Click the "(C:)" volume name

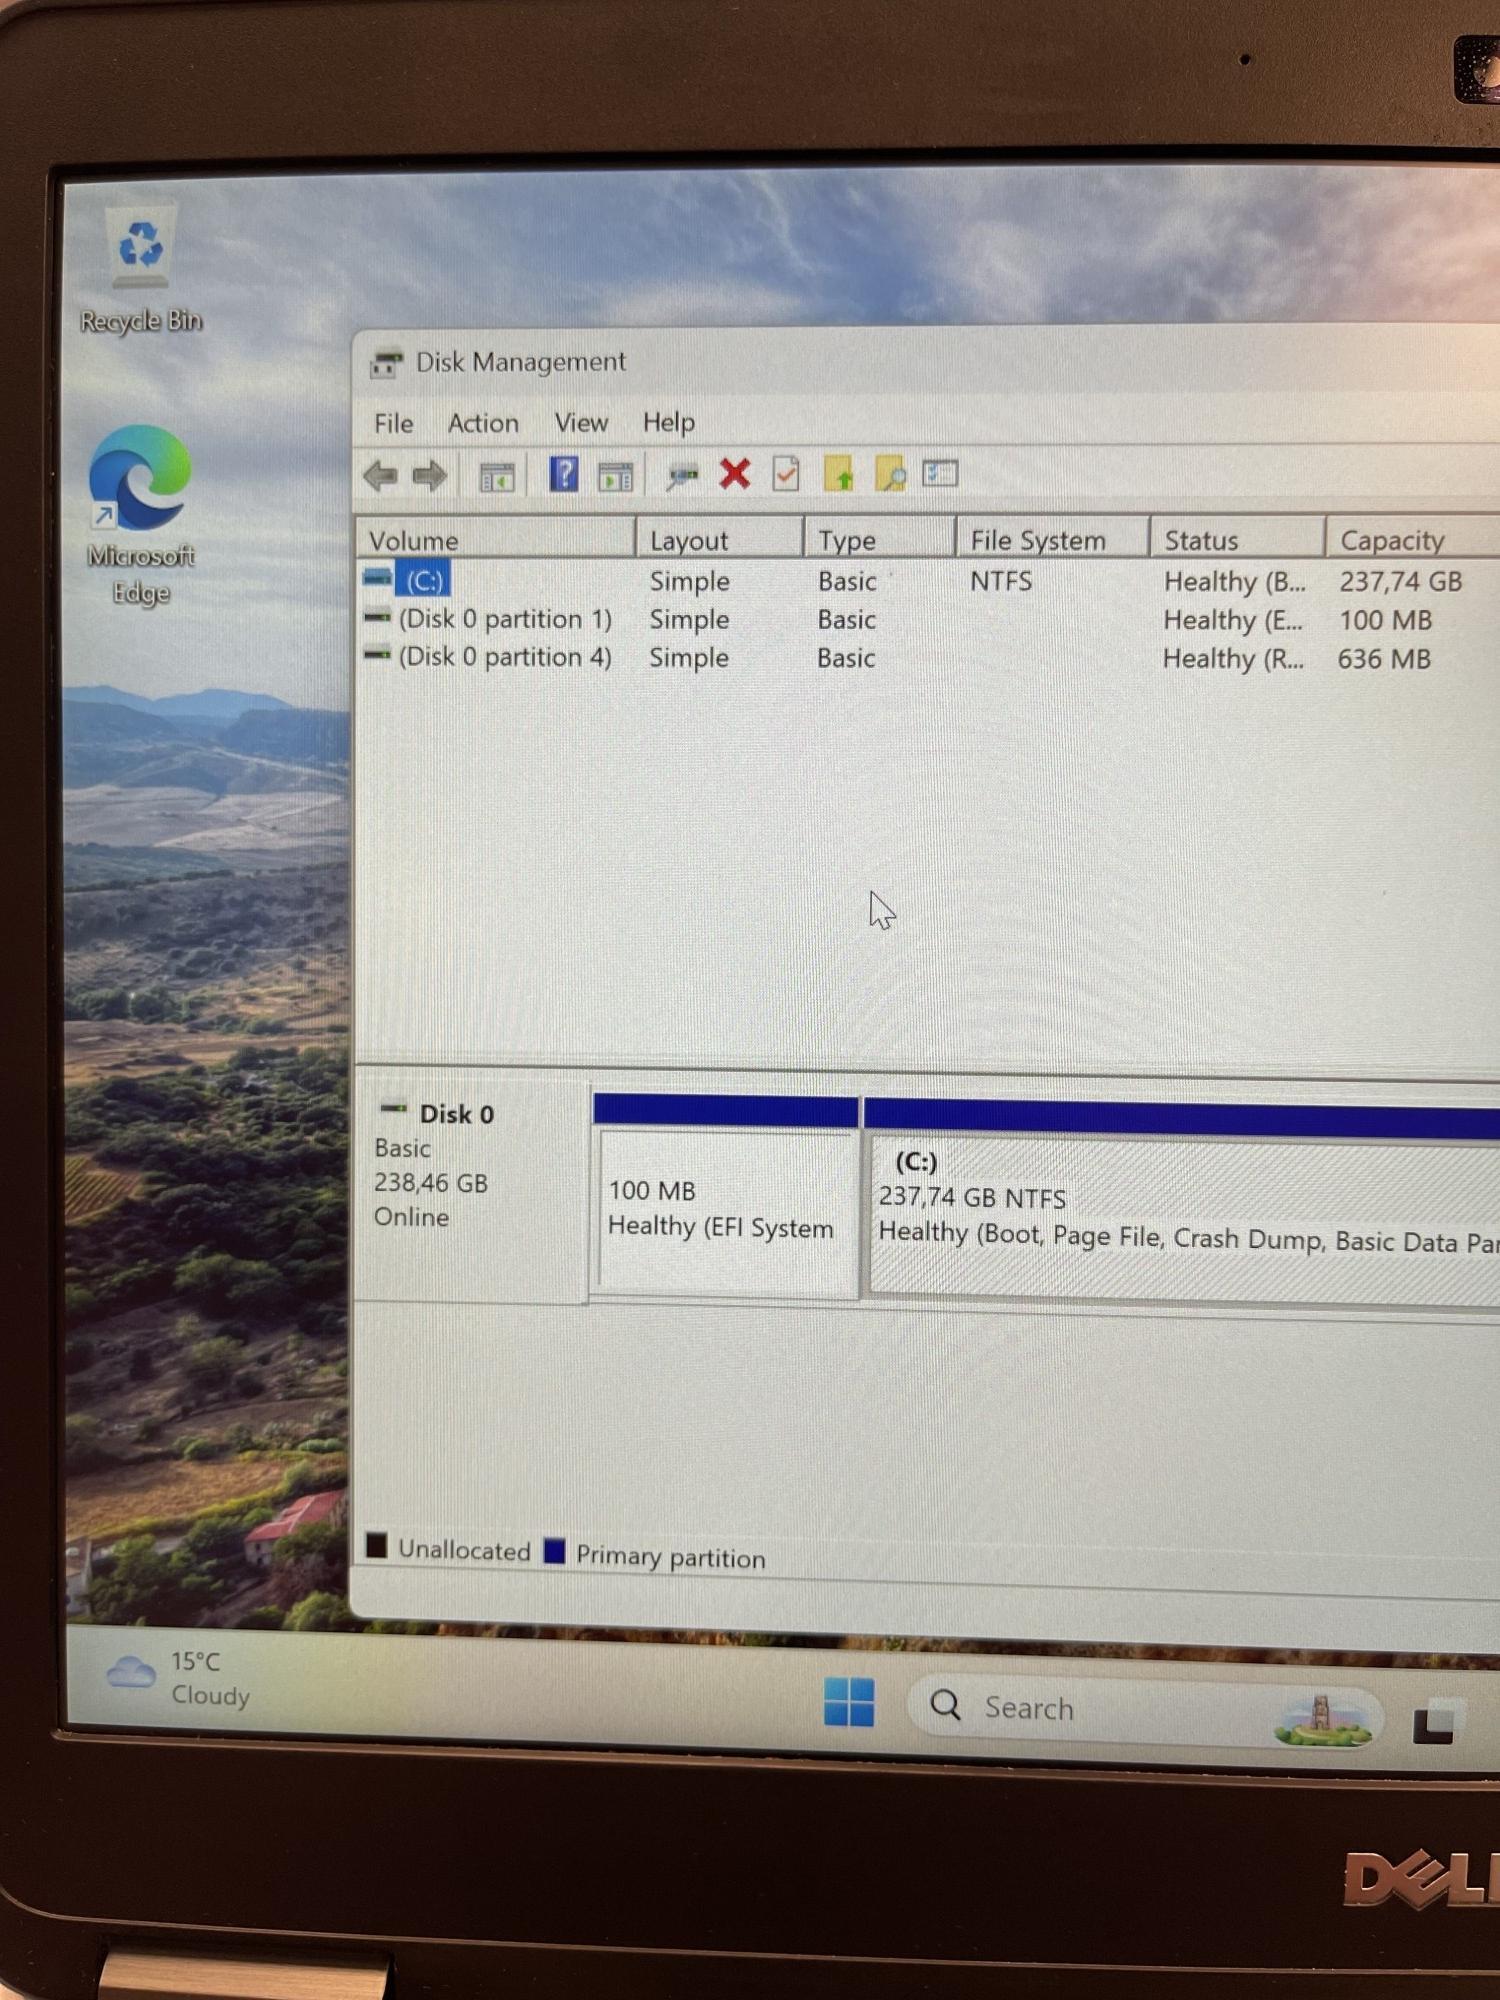coord(424,580)
